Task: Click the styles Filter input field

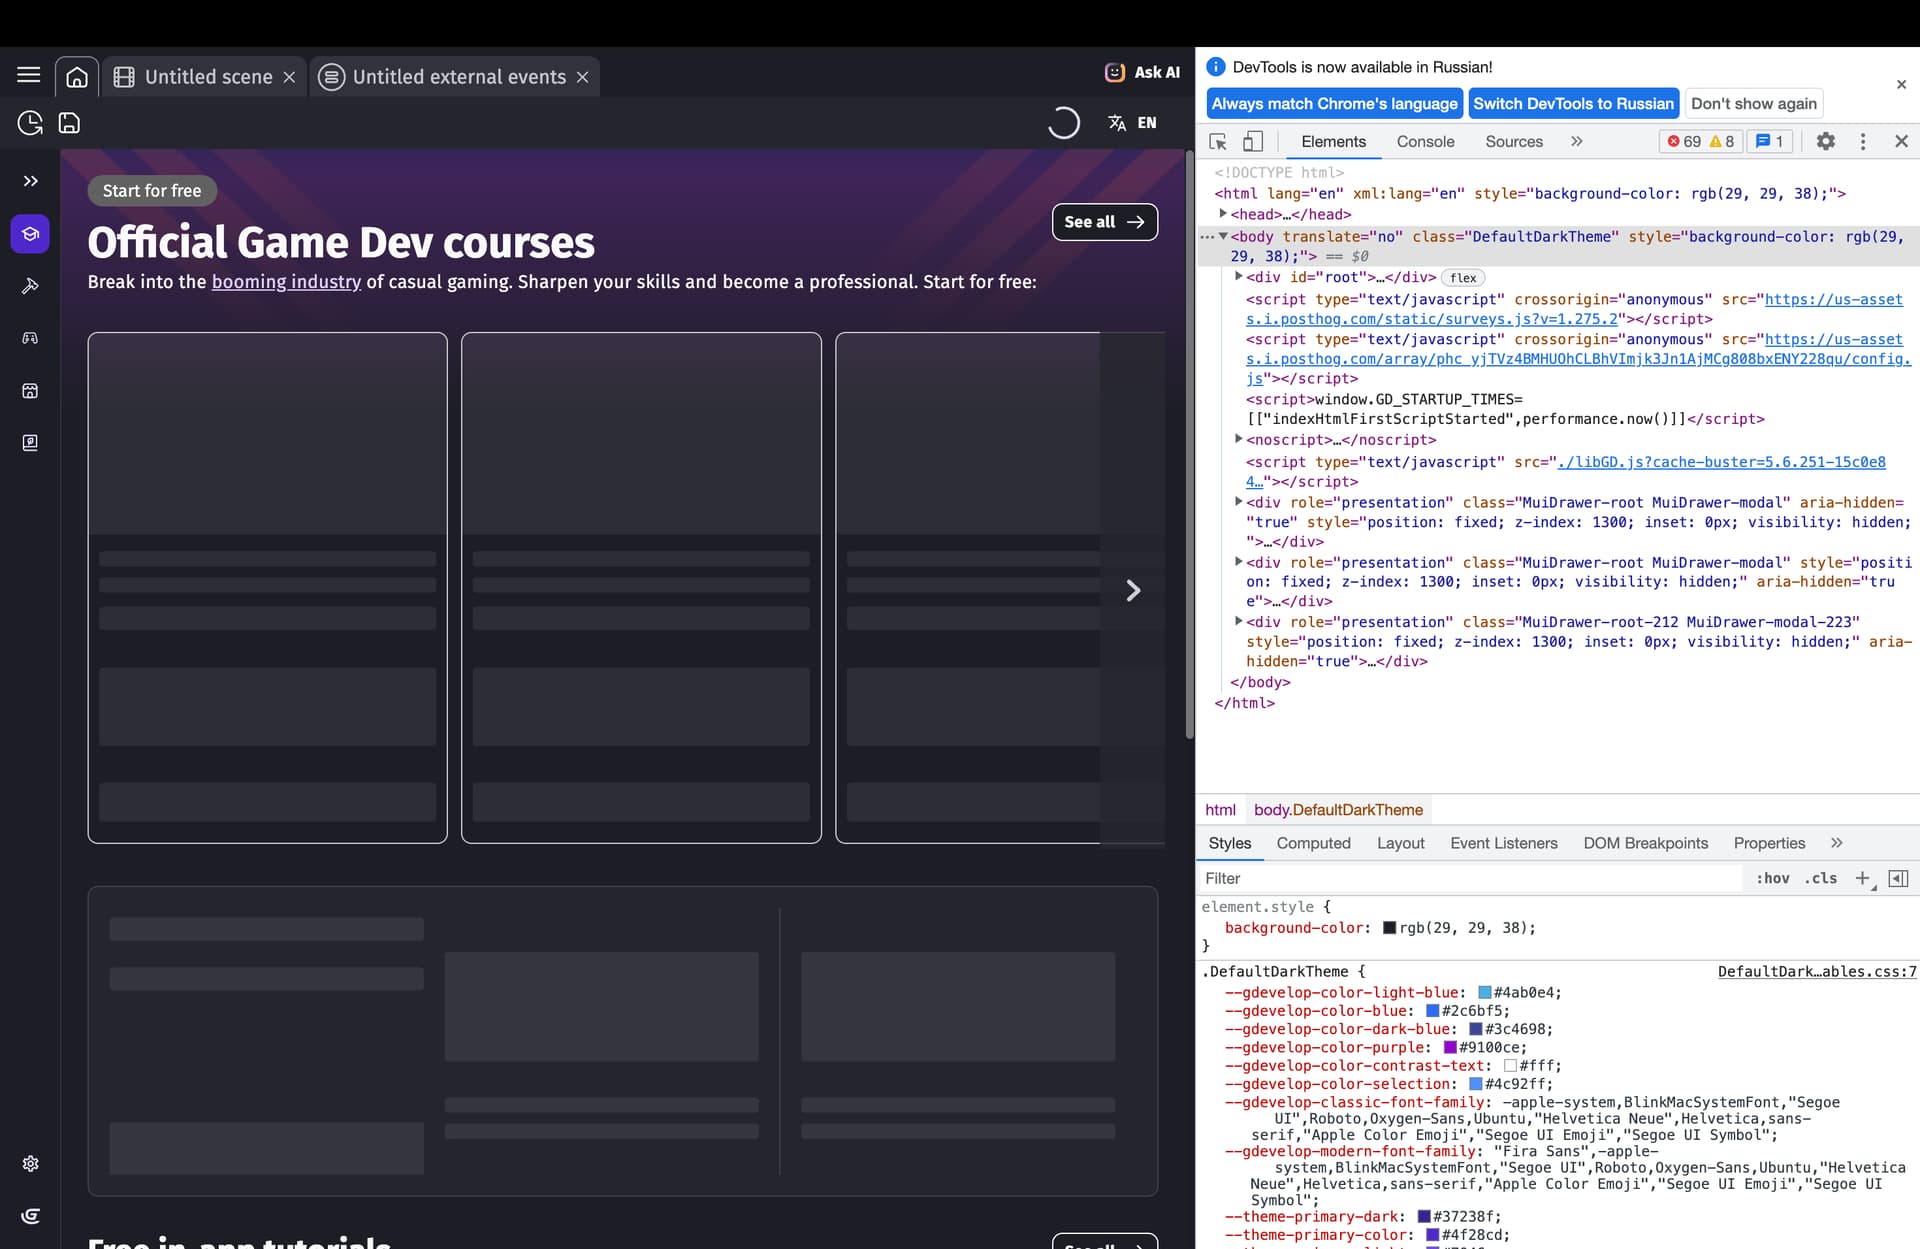Action: (1300, 878)
